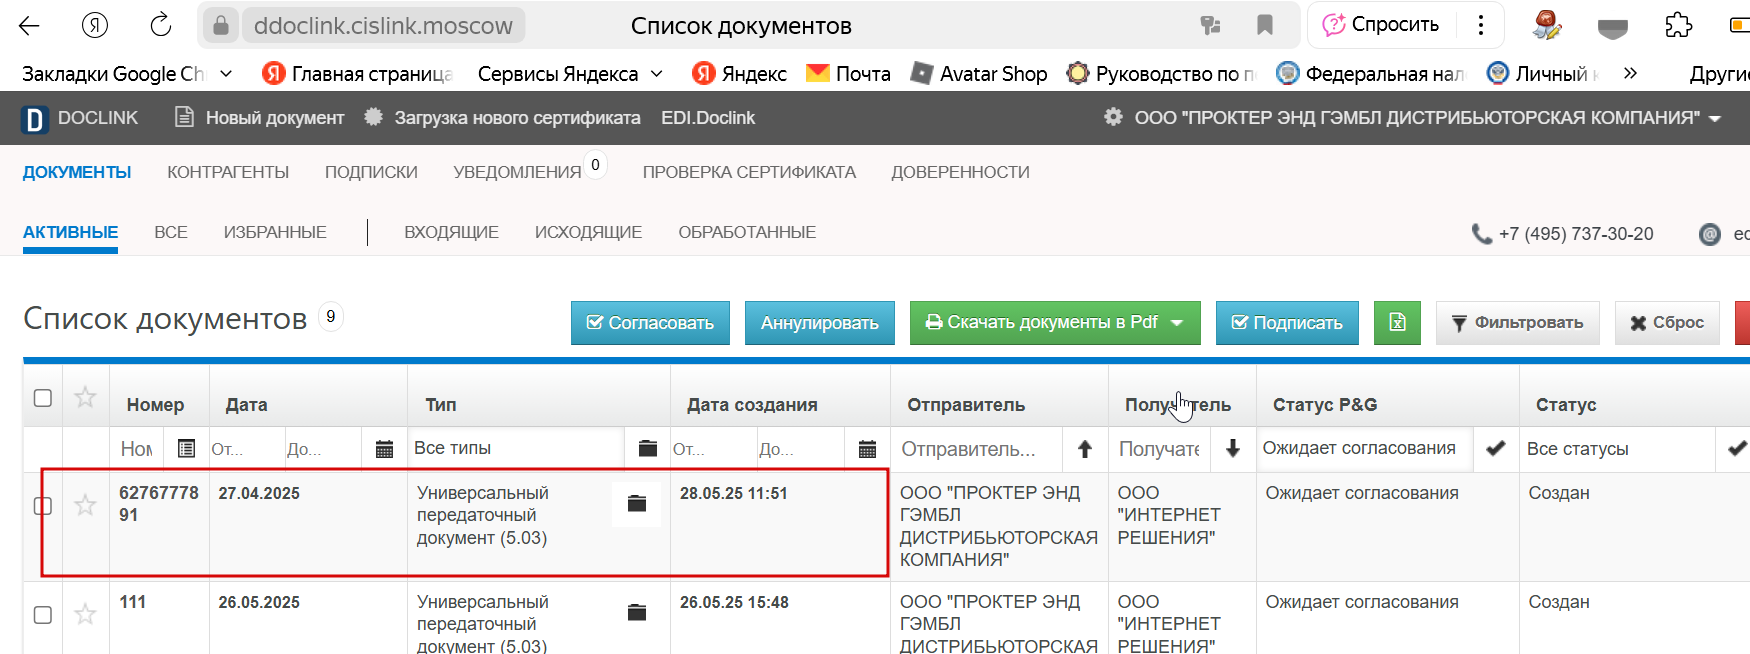Open Руководство по bookmark
Image resolution: width=1750 pixels, height=654 pixels.
click(1161, 74)
